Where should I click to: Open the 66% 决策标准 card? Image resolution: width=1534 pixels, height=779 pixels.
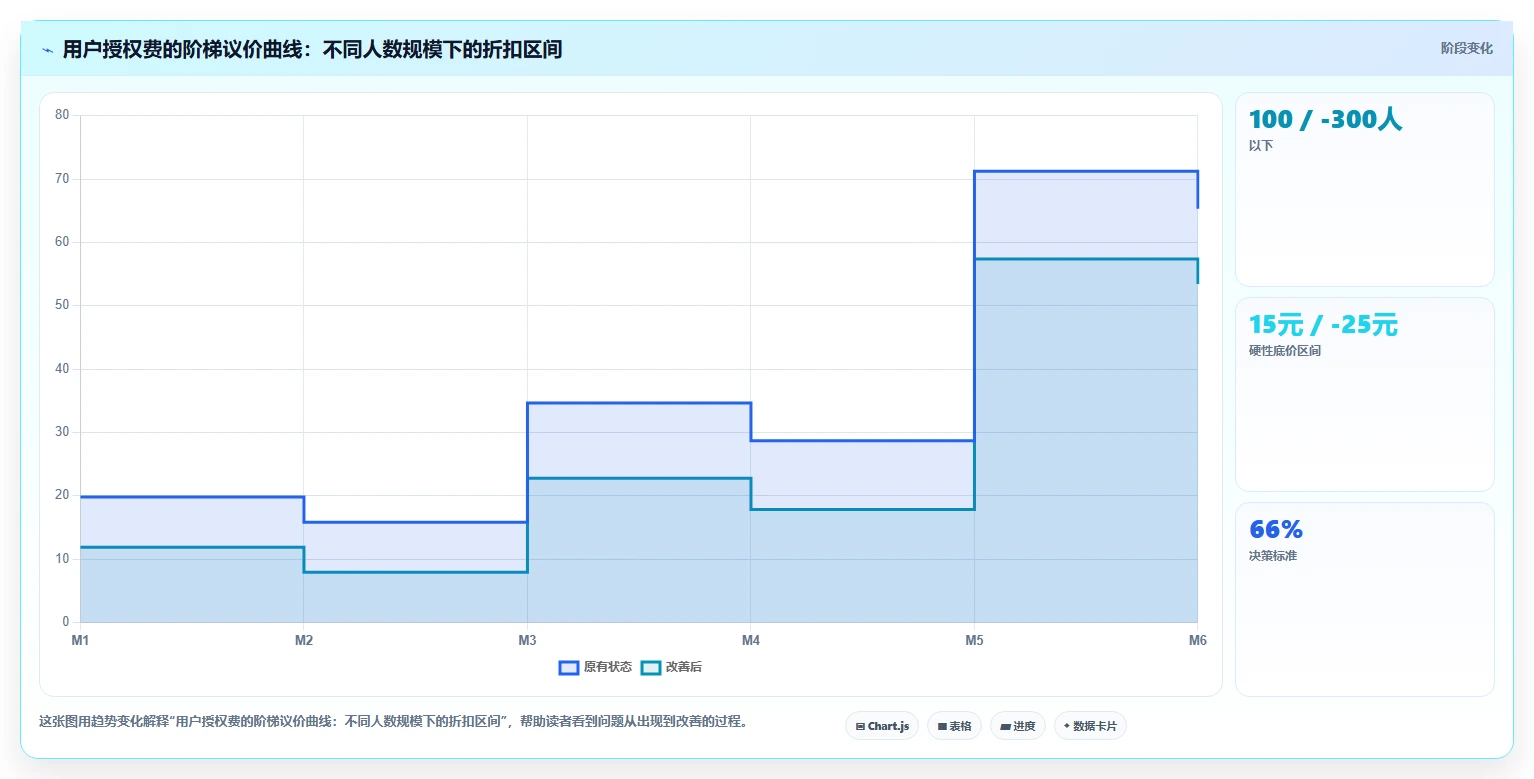[1365, 599]
